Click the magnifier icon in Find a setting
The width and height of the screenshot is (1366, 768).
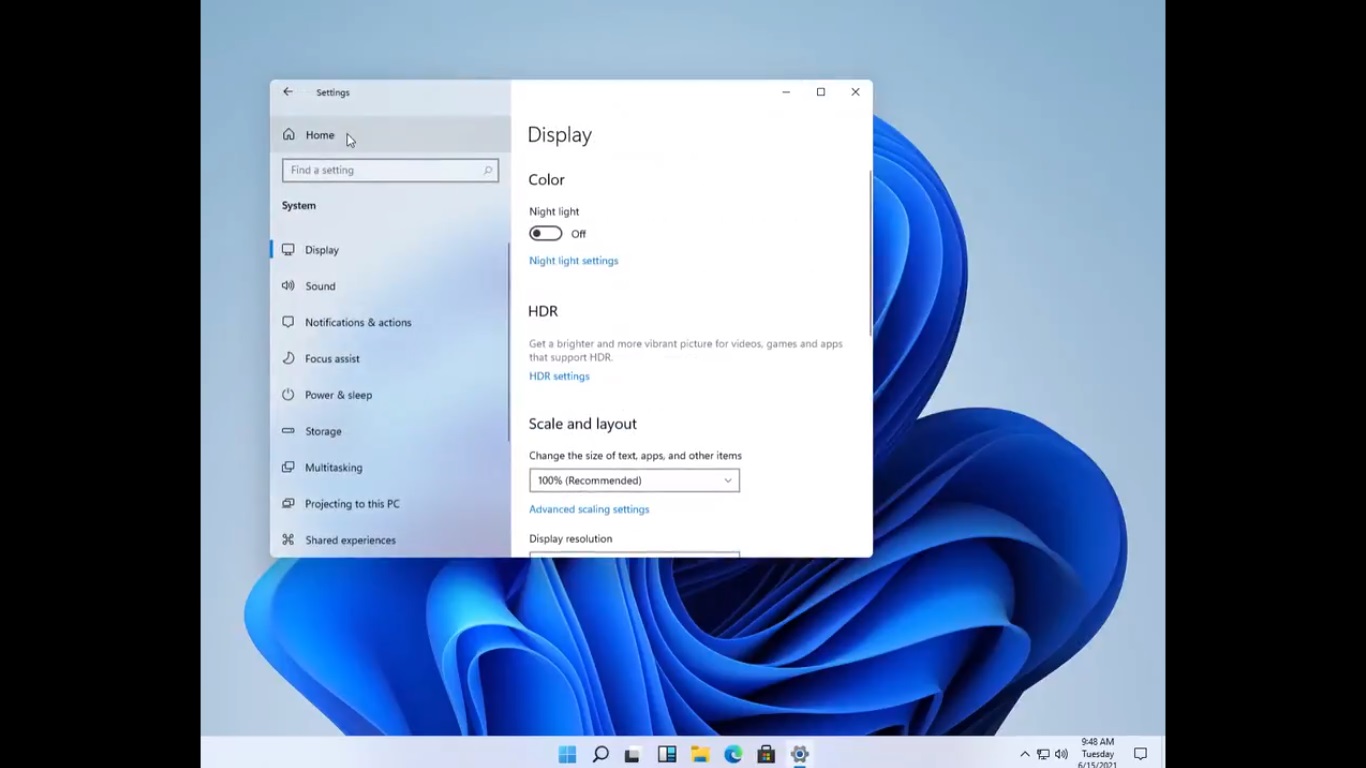488,170
